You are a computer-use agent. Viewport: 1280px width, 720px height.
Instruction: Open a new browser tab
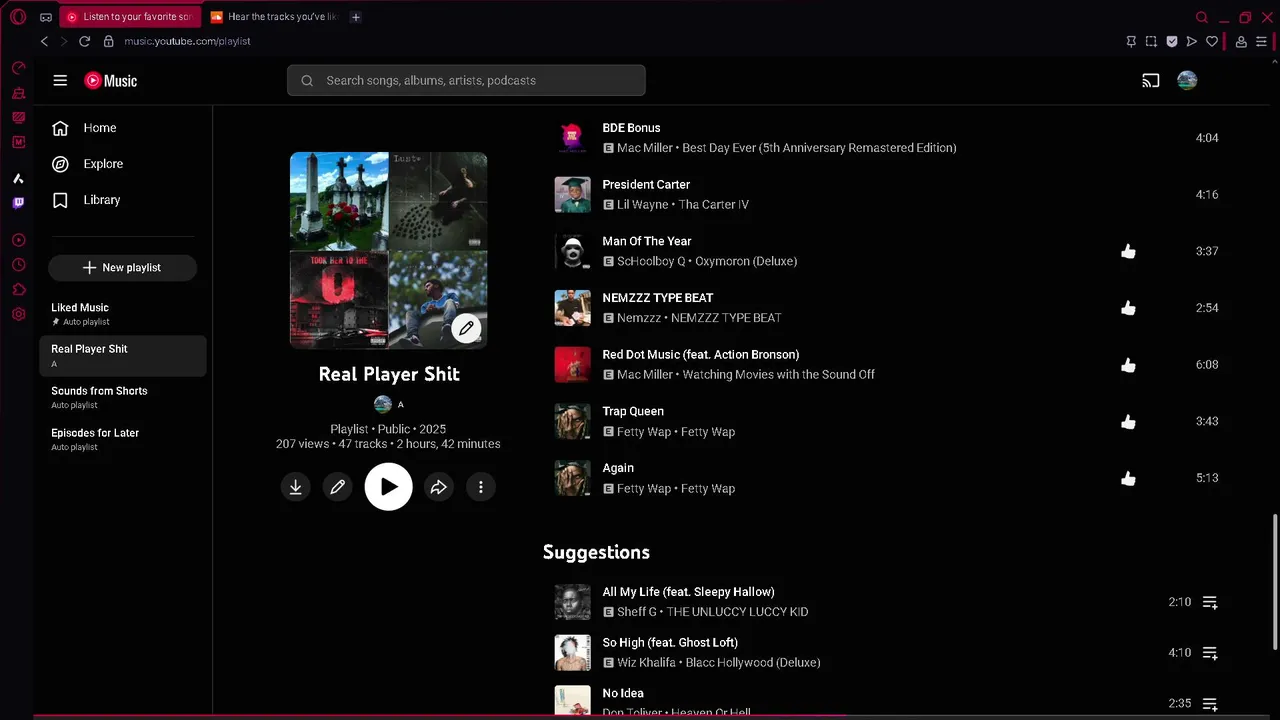pyautogui.click(x=356, y=17)
